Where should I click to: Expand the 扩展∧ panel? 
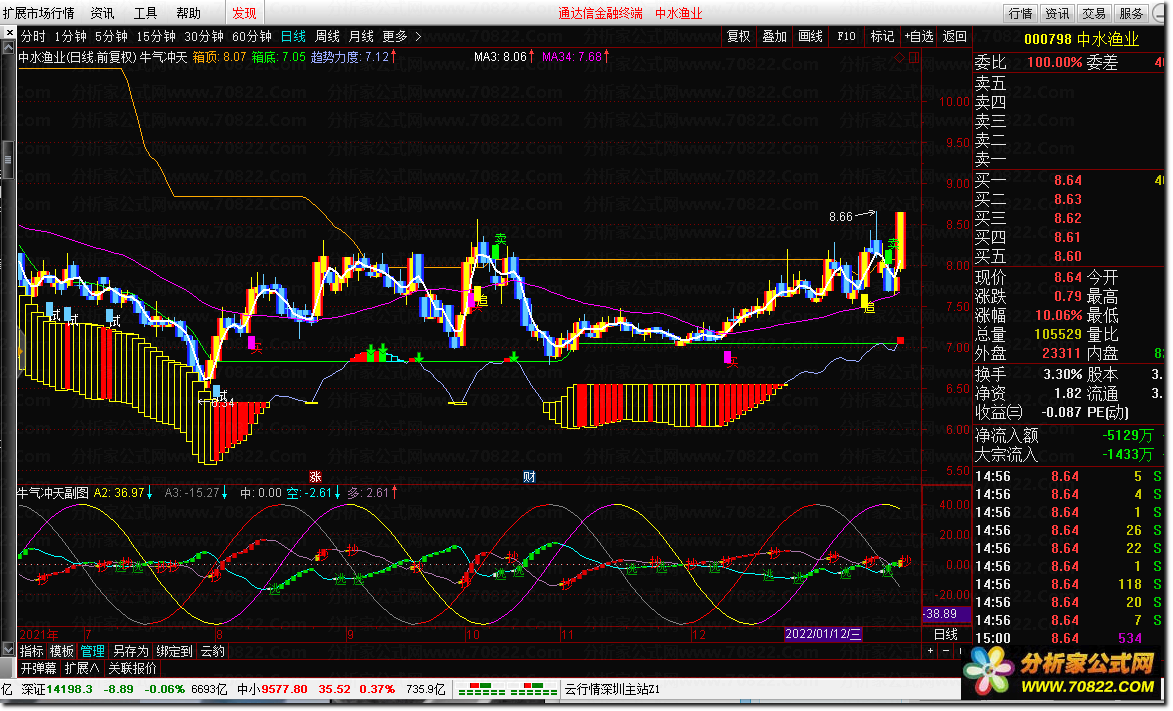click(82, 668)
